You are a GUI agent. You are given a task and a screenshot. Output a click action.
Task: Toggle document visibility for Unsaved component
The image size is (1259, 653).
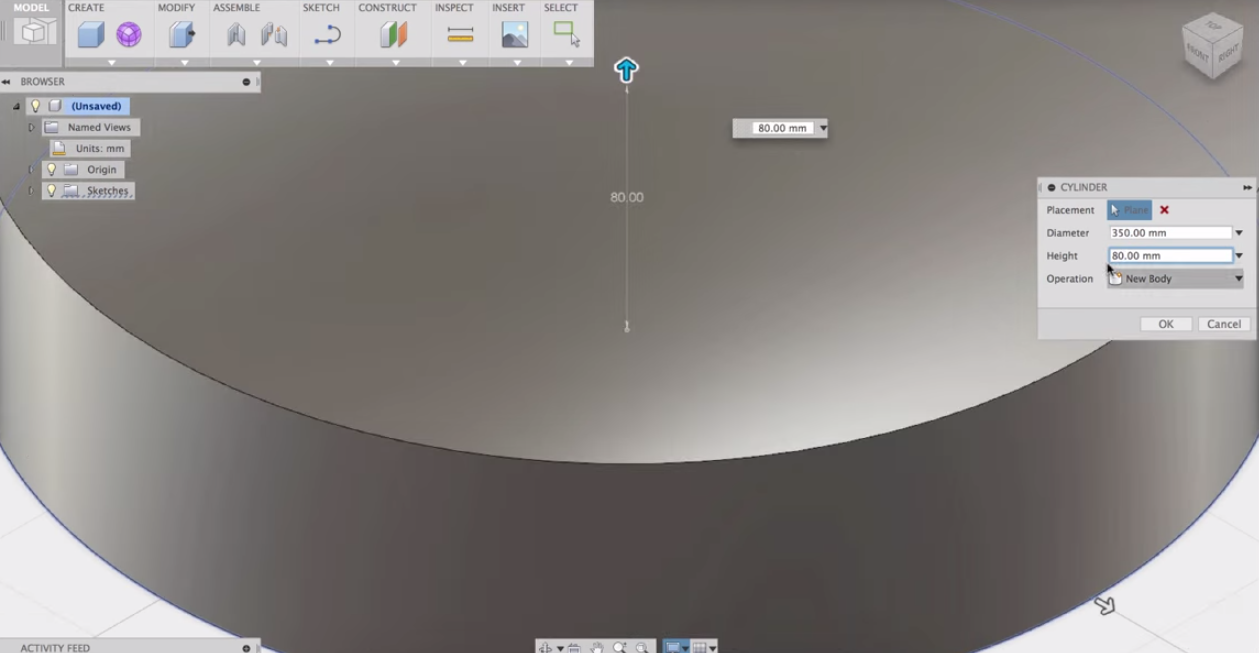pos(36,105)
